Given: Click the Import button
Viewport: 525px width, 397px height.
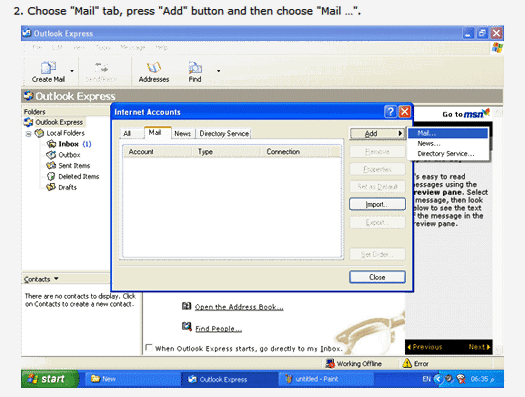Looking at the screenshot, I should pos(377,204).
